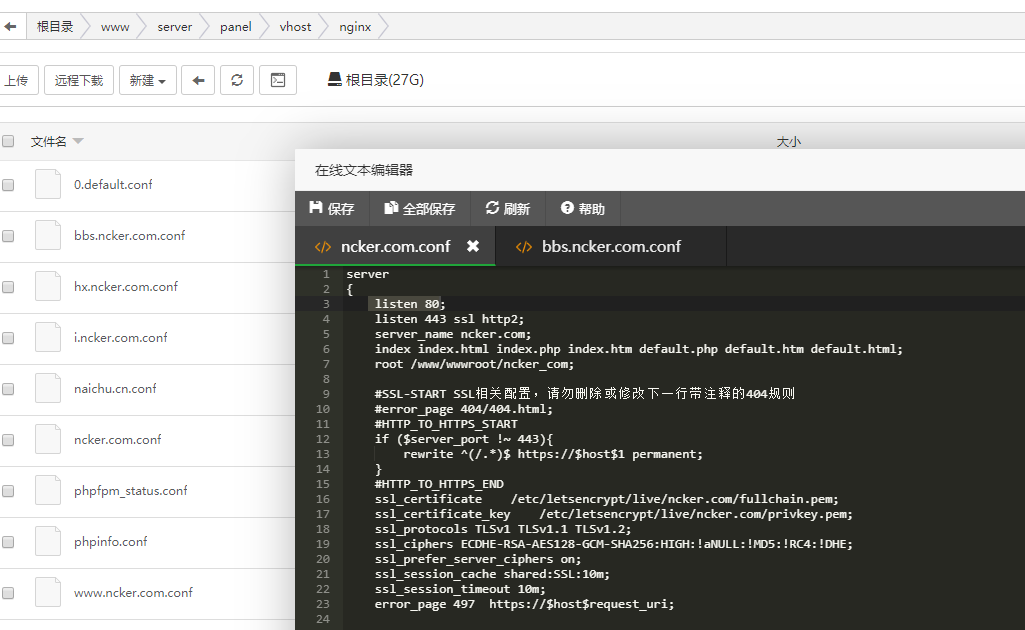Image resolution: width=1025 pixels, height=630 pixels.
Task: Click 保存 to save the file
Action: [331, 208]
